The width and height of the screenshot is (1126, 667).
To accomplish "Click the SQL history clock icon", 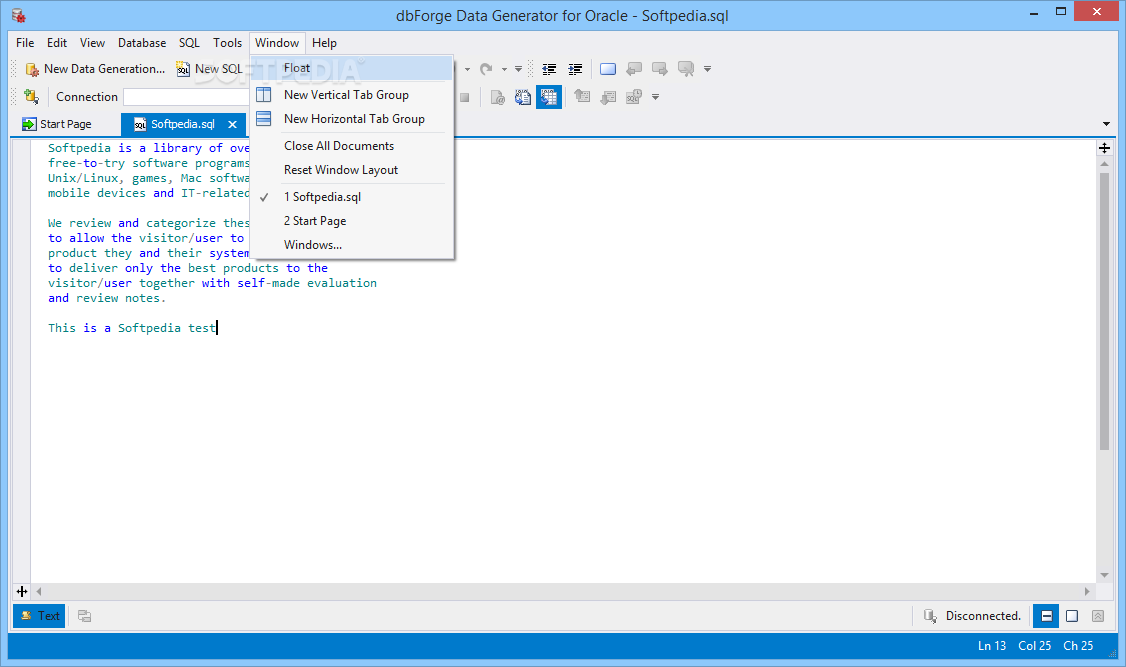I will (x=633, y=97).
